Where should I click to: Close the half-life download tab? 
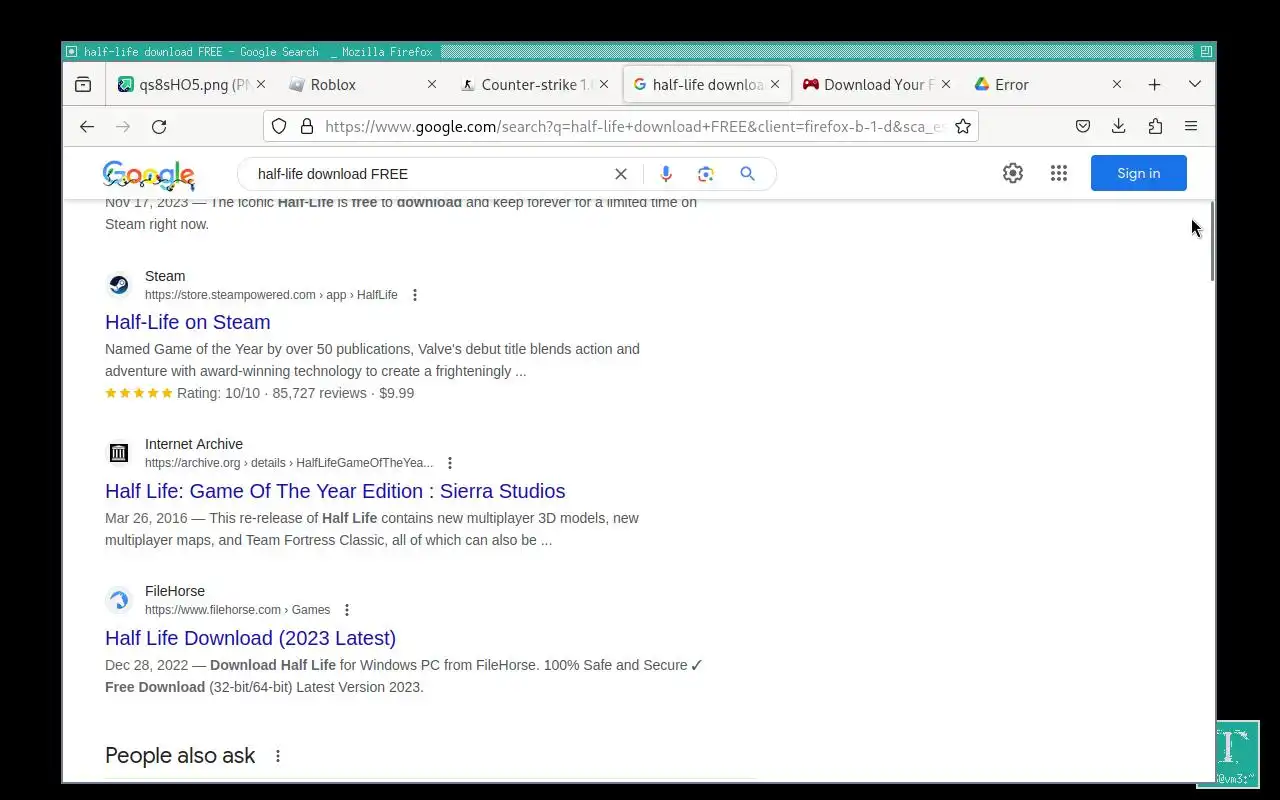click(775, 85)
